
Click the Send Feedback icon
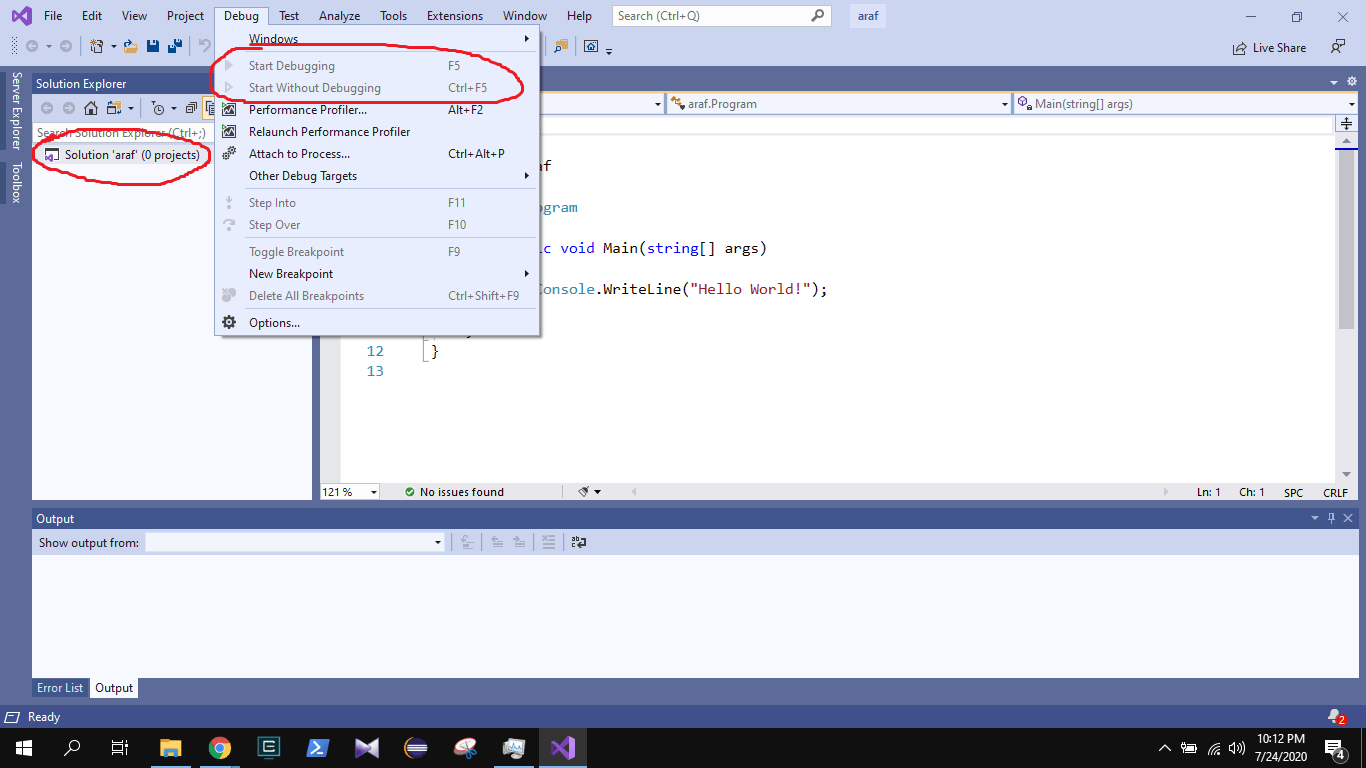point(1338,47)
